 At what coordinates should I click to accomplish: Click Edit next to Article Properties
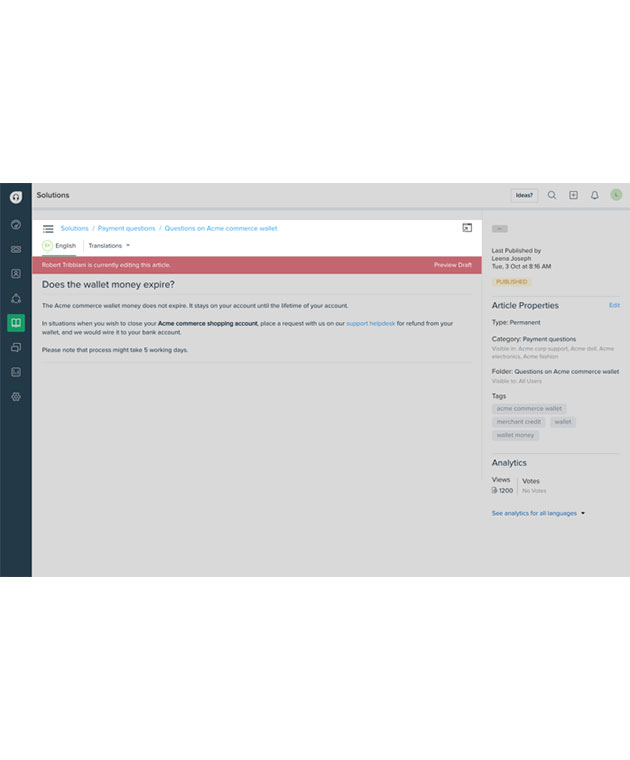coord(614,305)
